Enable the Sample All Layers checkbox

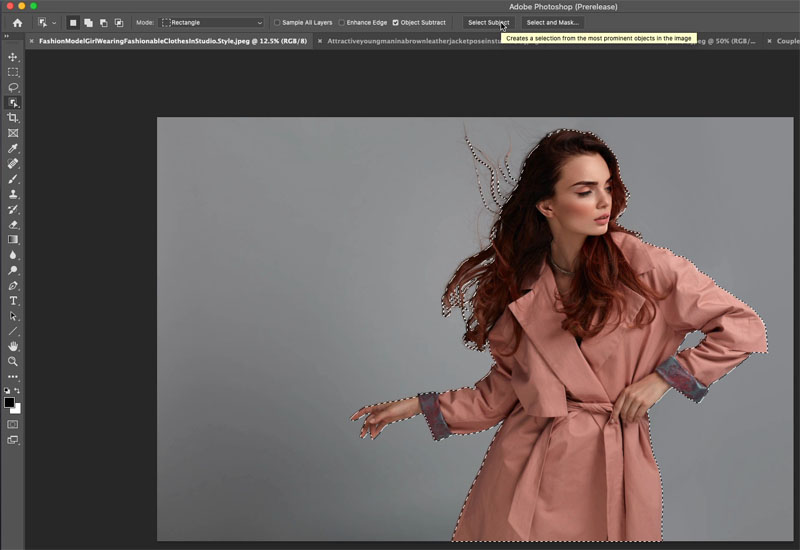coord(277,22)
